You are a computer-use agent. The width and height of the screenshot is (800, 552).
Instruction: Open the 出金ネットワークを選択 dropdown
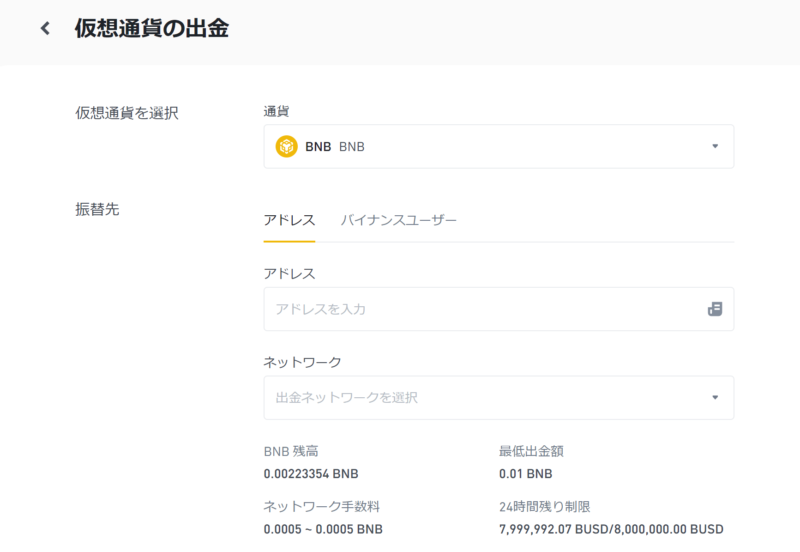pos(498,397)
